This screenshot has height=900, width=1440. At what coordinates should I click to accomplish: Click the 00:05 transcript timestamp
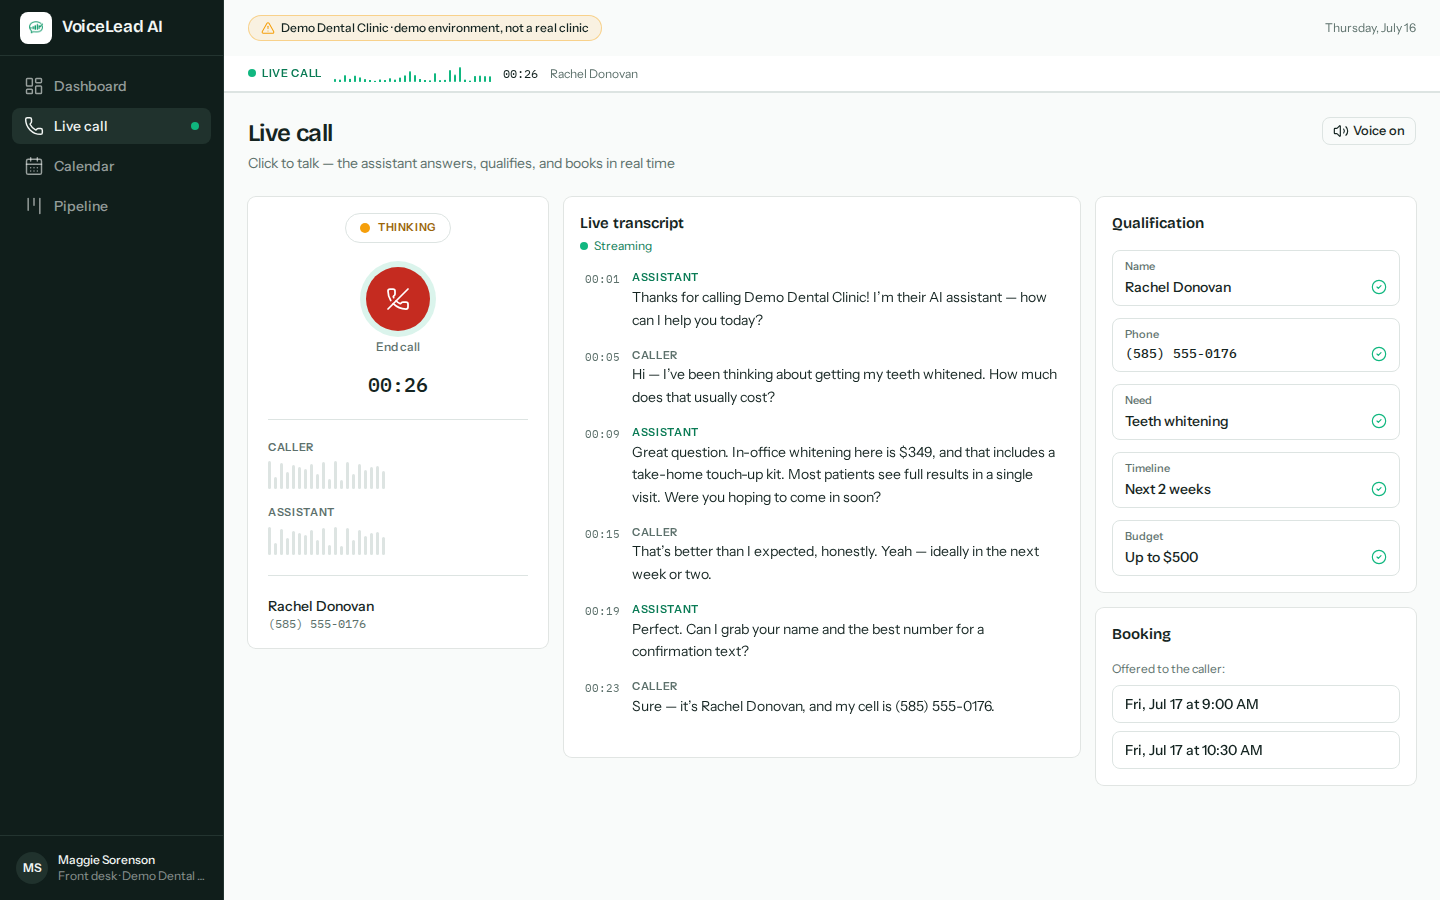click(x=602, y=357)
